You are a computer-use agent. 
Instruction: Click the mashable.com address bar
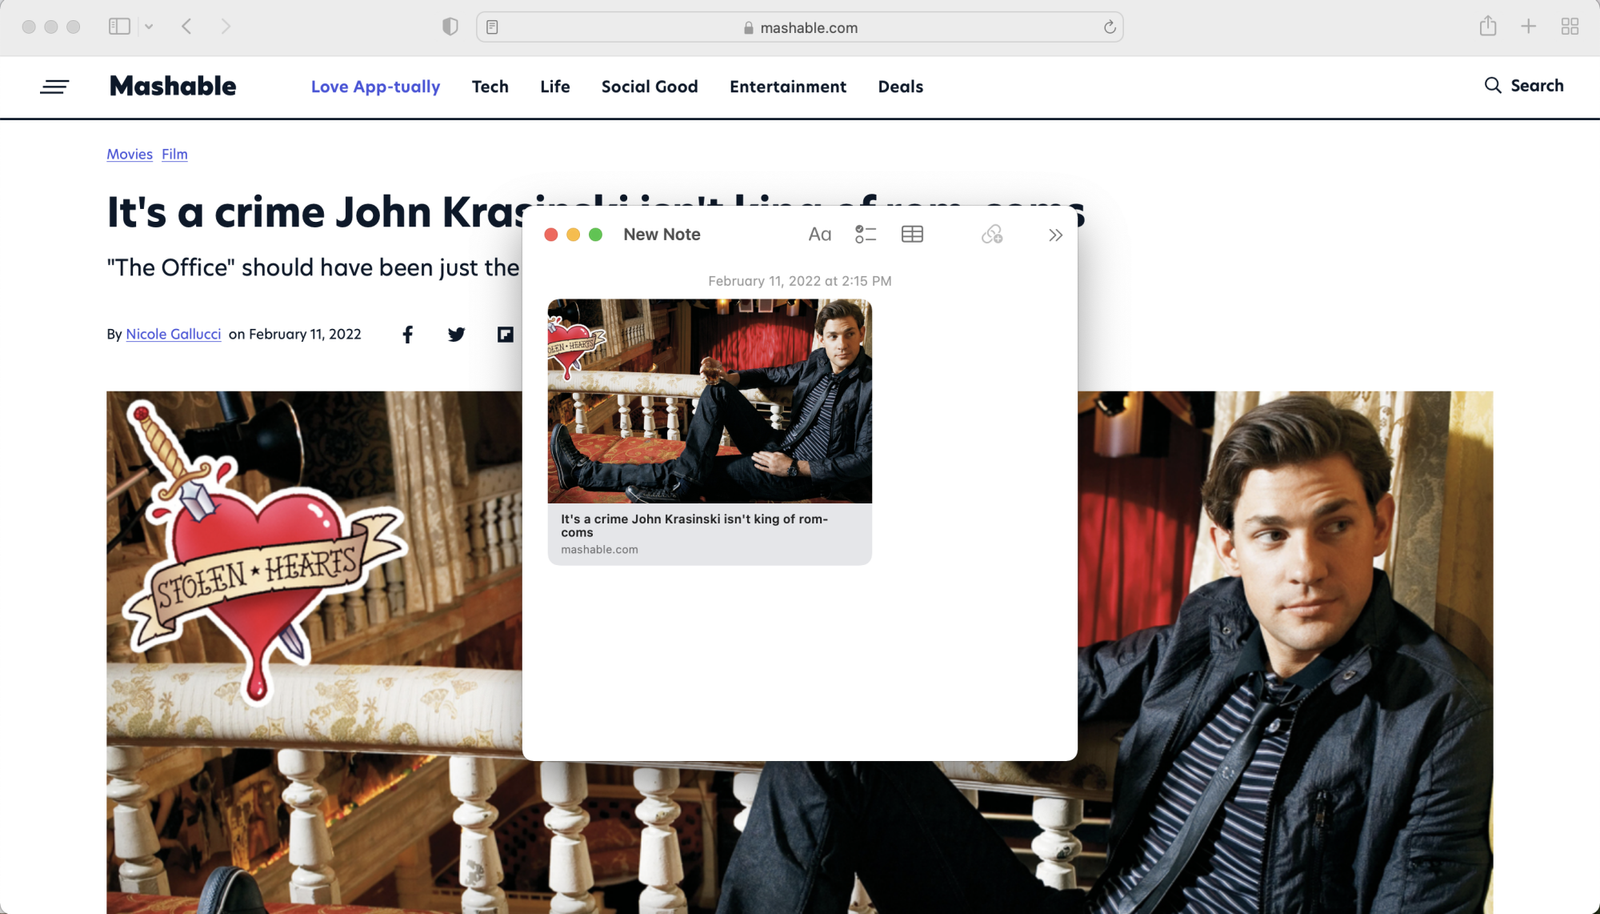pos(800,27)
